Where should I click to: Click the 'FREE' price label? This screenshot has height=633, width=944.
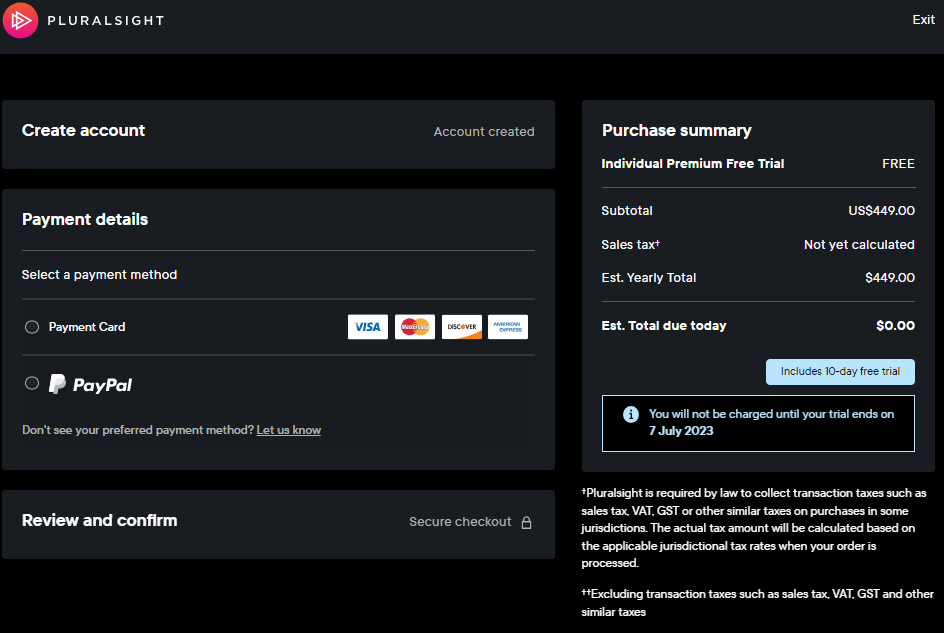pos(898,164)
